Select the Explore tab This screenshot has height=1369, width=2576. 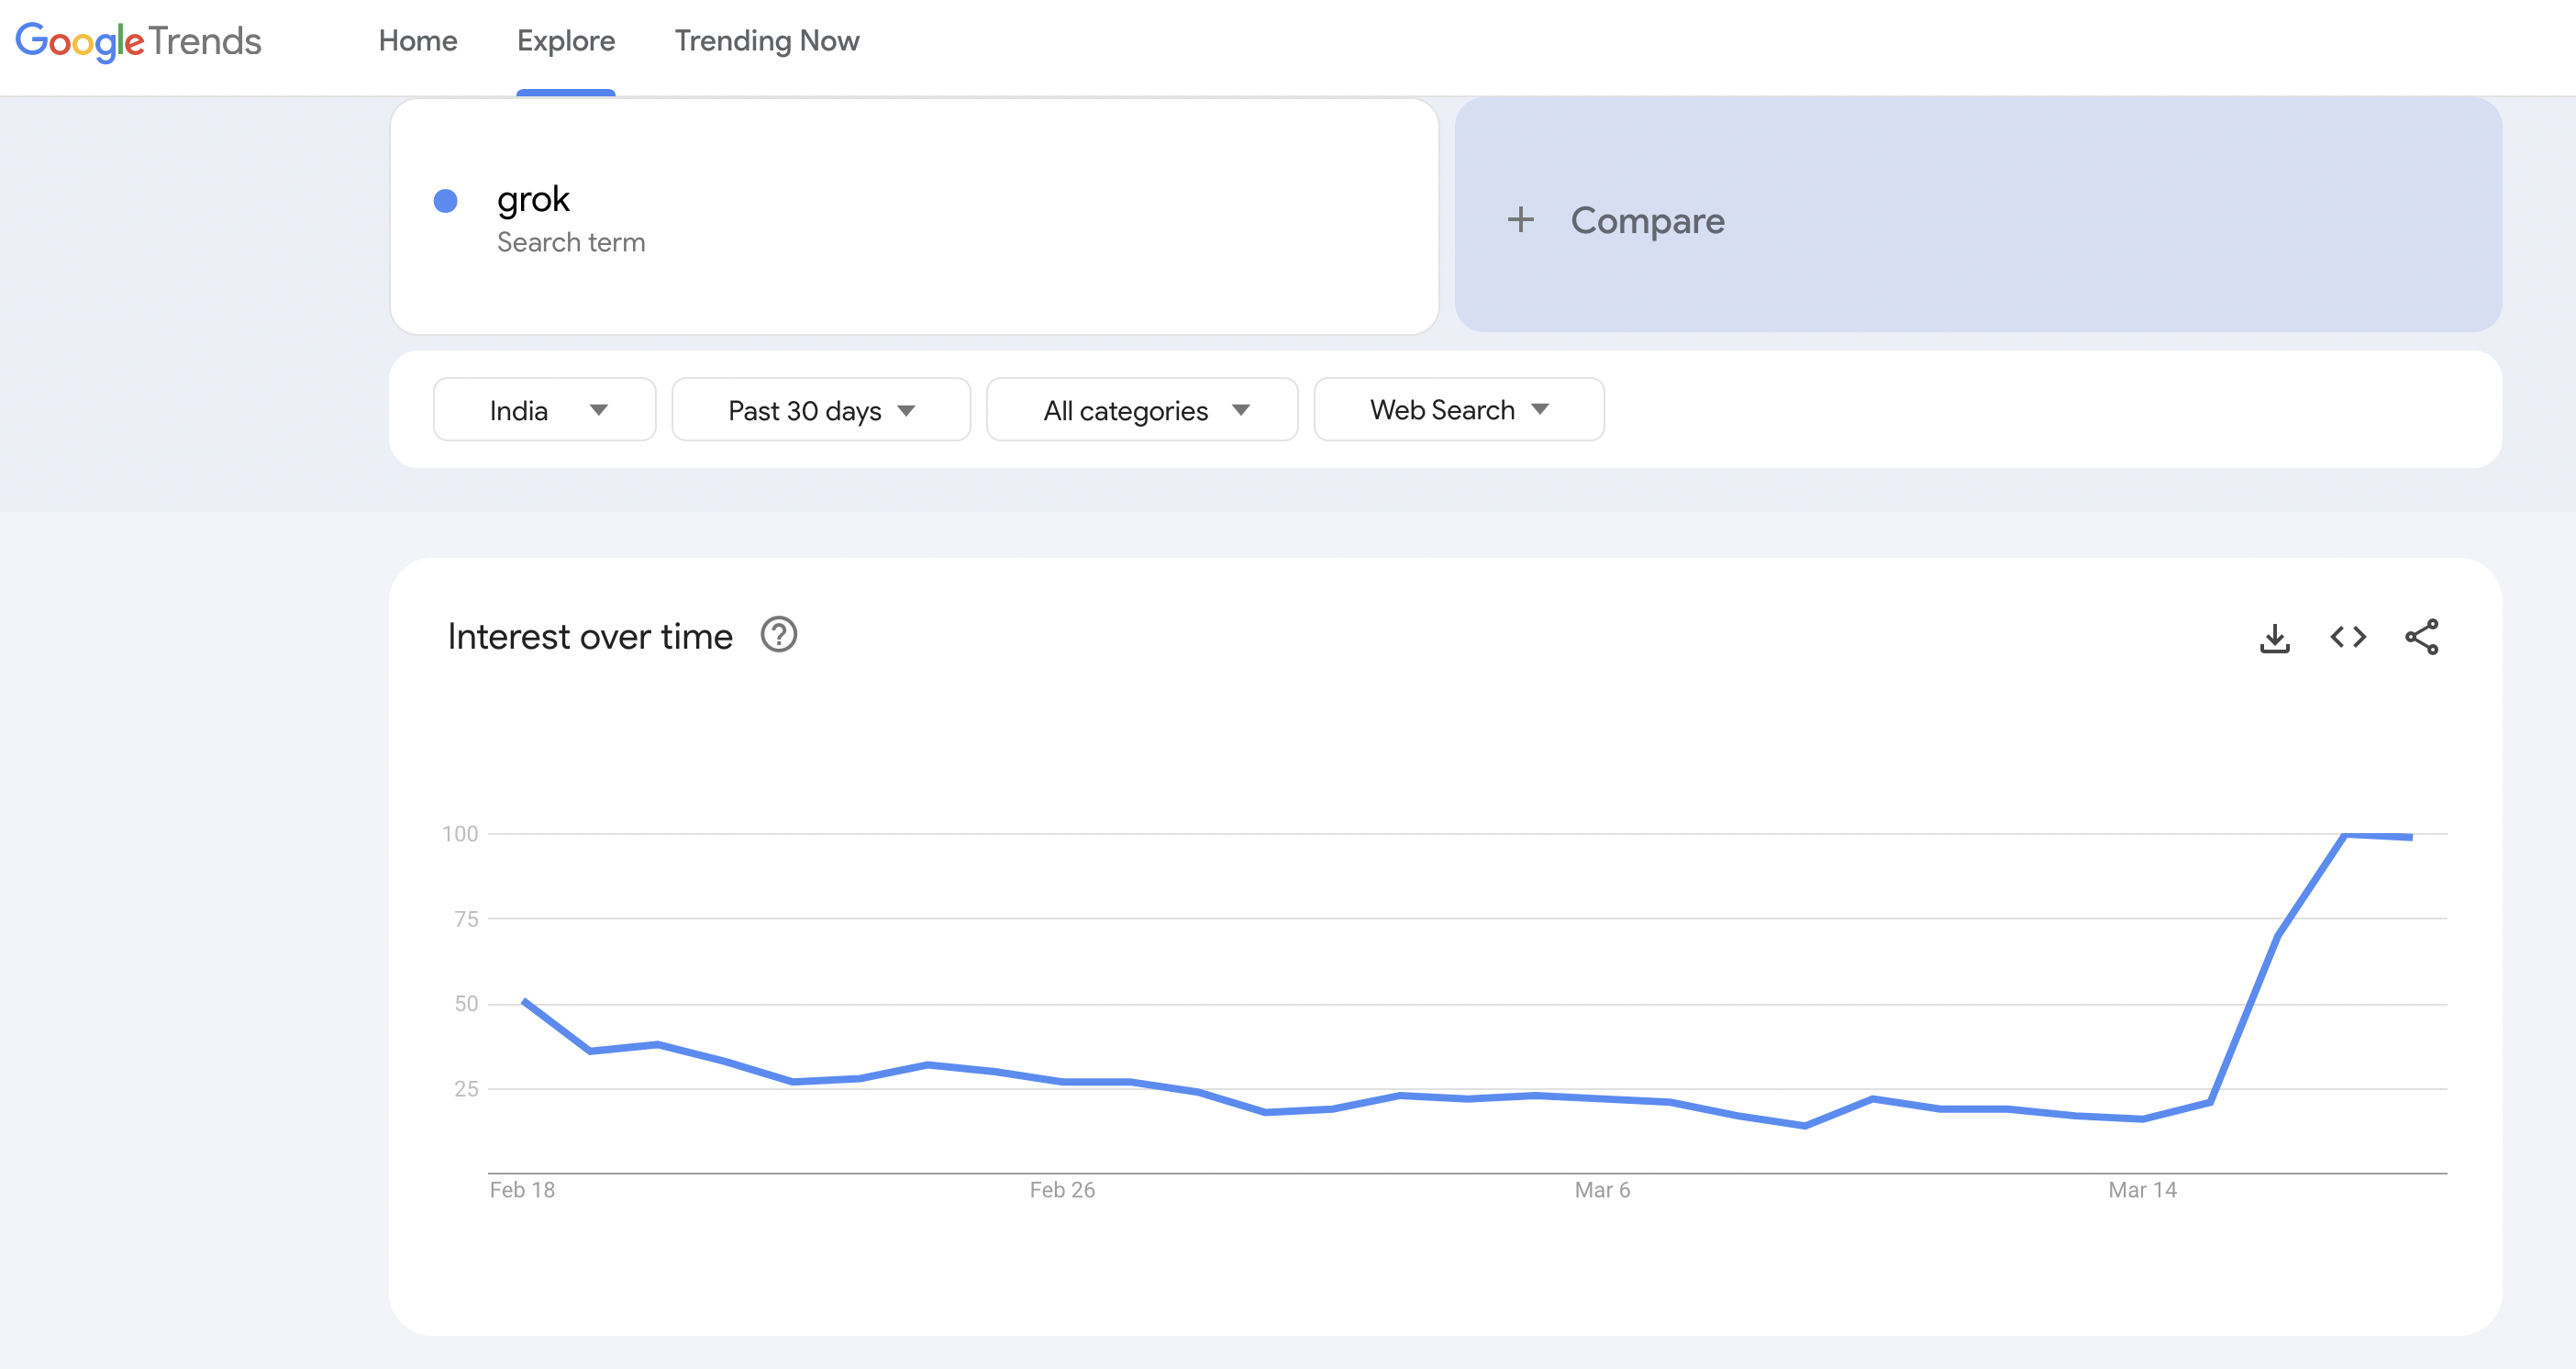click(566, 41)
